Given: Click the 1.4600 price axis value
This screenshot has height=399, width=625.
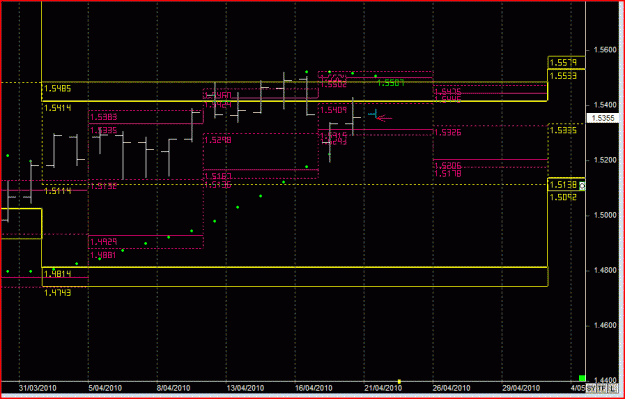Looking at the screenshot, I should click(604, 326).
